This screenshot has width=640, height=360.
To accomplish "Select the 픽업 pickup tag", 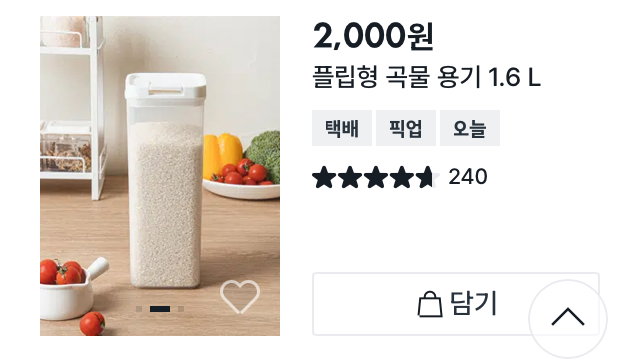I will pos(406,128).
